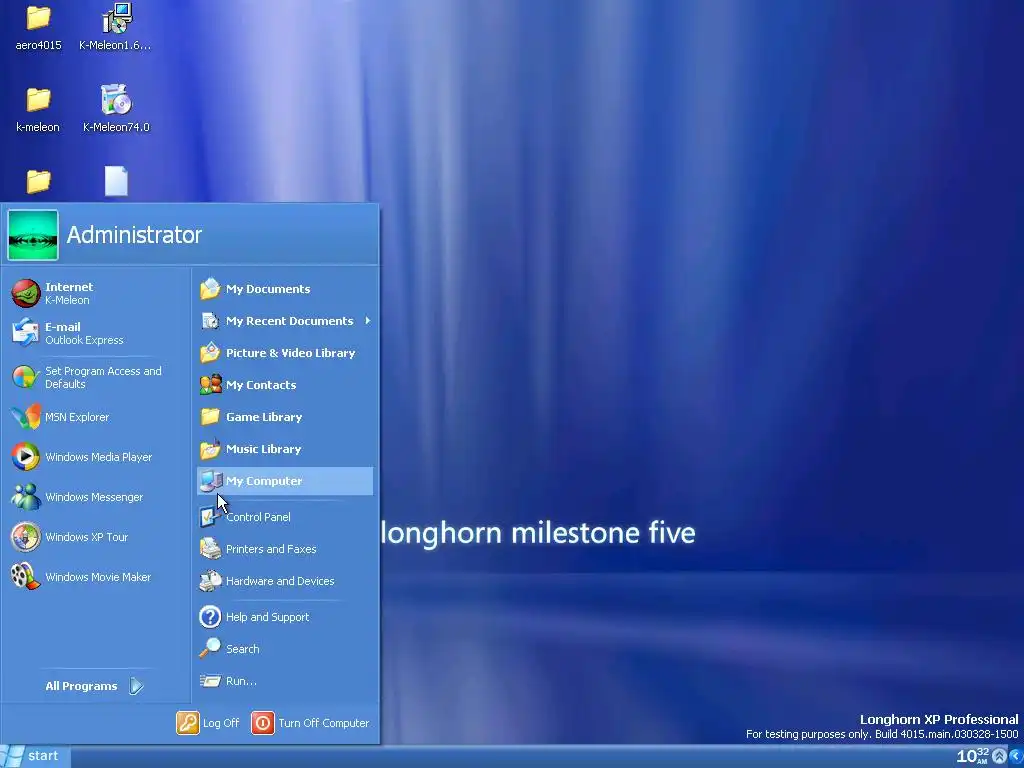
Task: Click the Turn Off Computer button
Action: coord(311,723)
